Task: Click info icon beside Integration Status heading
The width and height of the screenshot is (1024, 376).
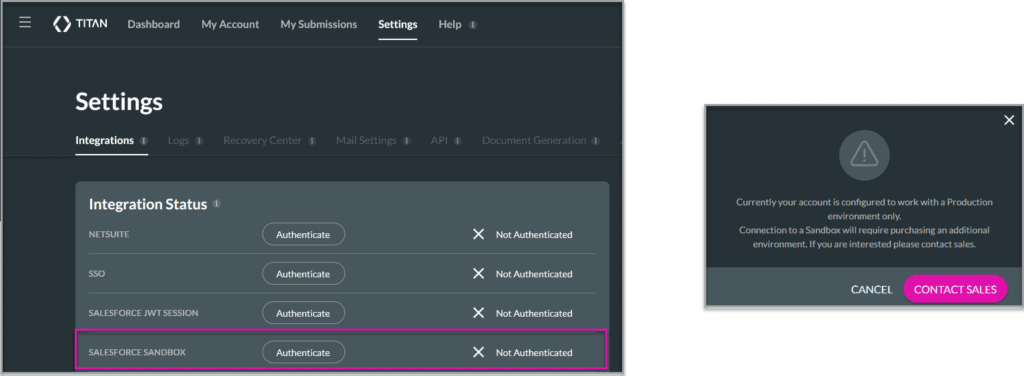Action: click(x=217, y=204)
